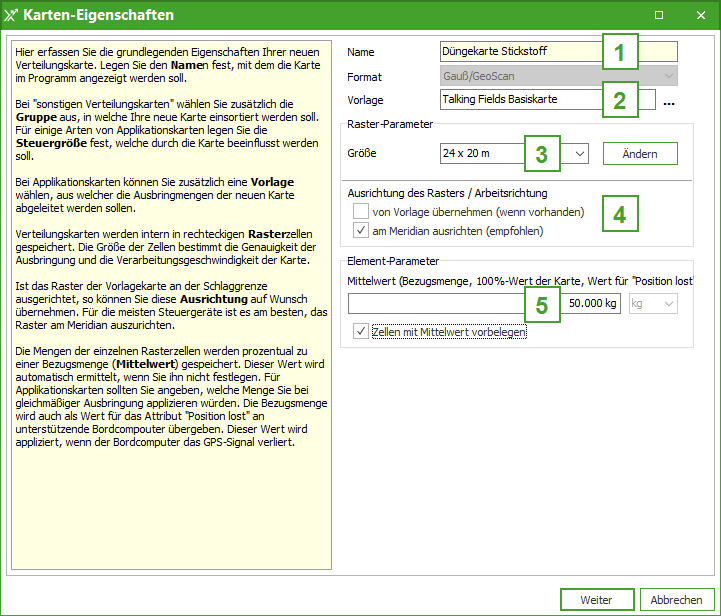Click the green number 1 marker
The width and height of the screenshot is (721, 616).
pos(620,52)
